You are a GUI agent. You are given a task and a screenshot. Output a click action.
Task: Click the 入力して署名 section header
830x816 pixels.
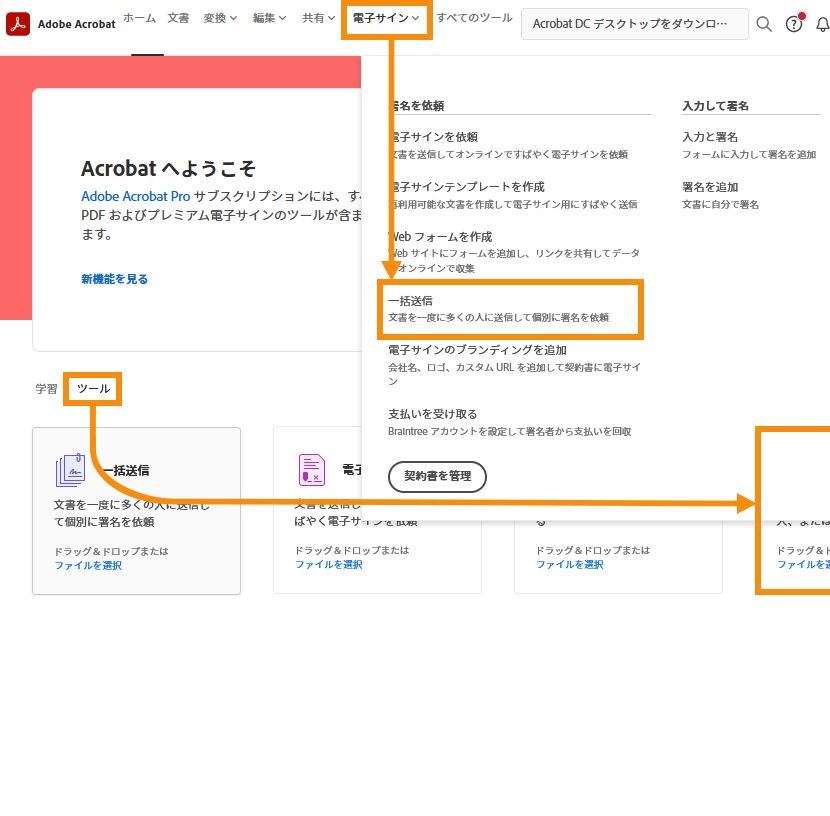(x=715, y=106)
